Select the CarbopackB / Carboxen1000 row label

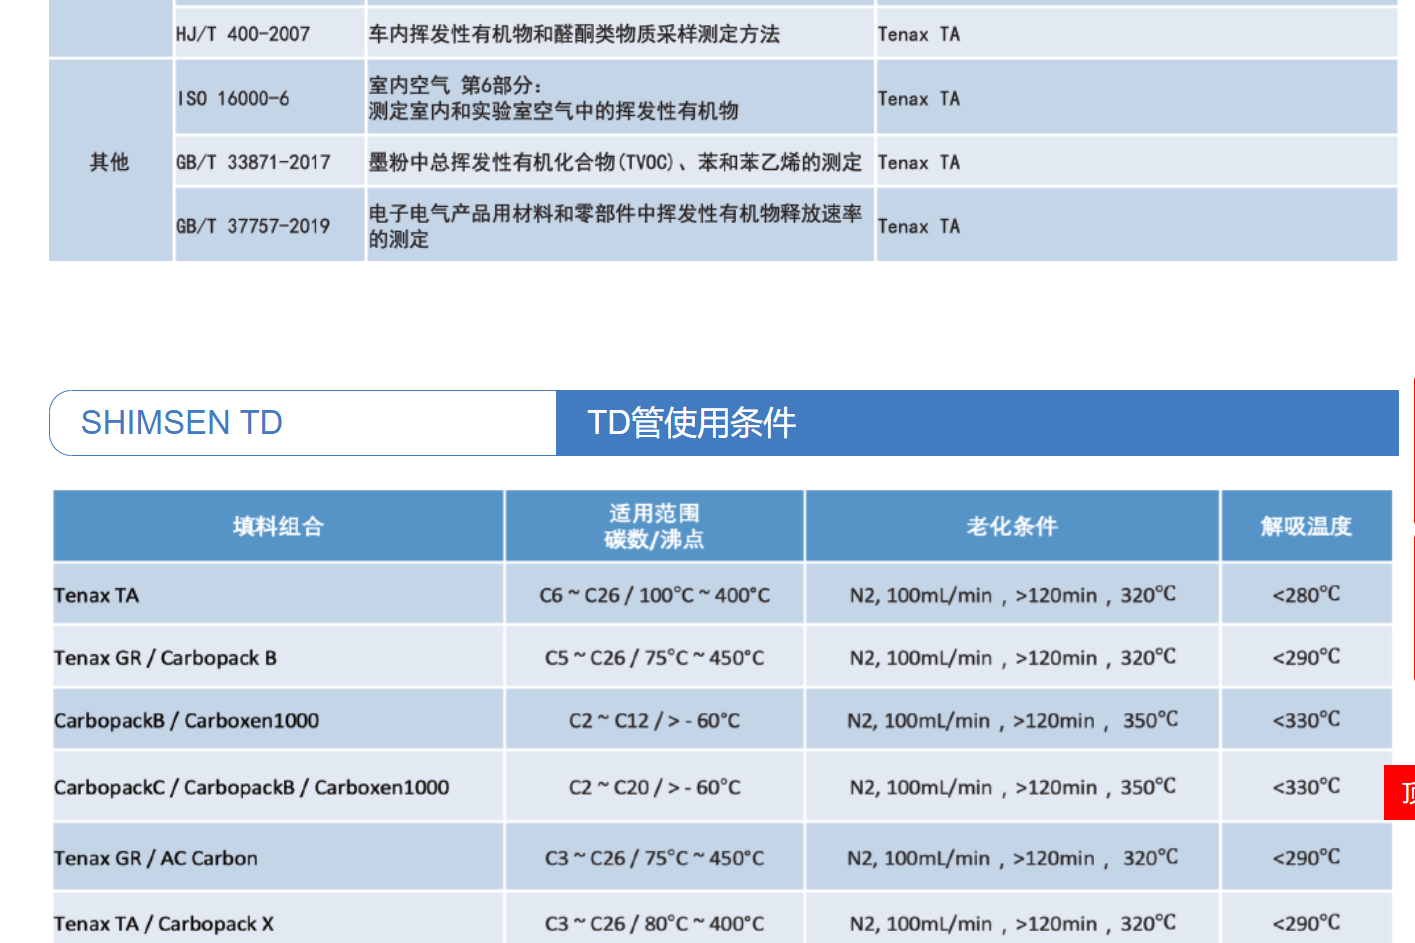pos(187,721)
